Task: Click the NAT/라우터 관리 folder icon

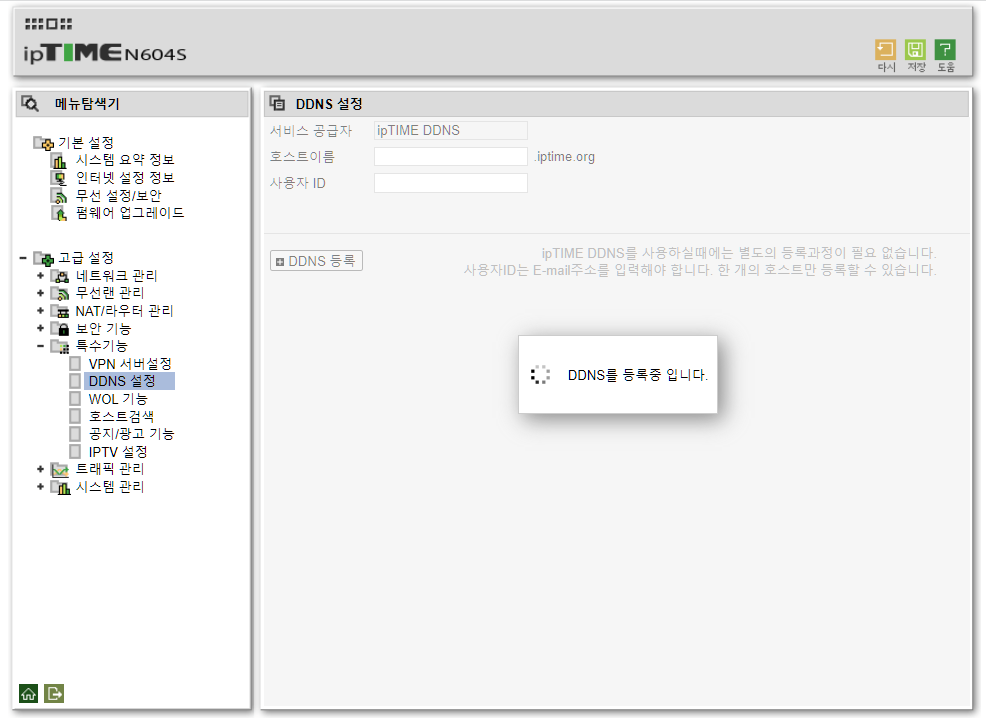Action: click(x=60, y=311)
